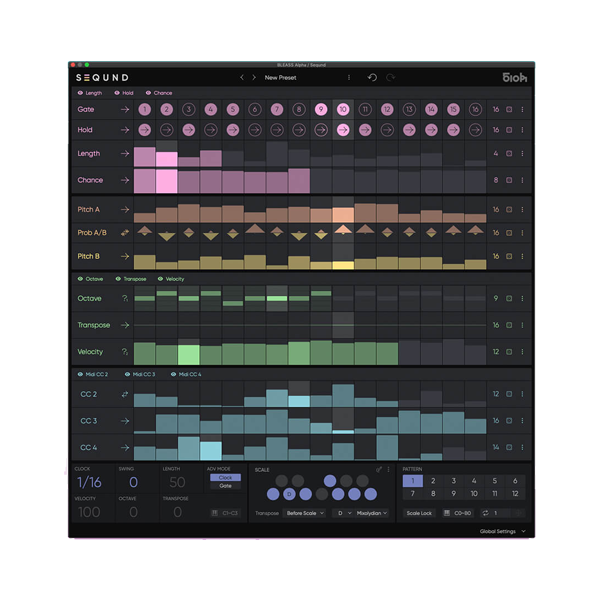The image size is (600, 600).
Task: Open the Chance row three-dot menu
Action: click(522, 181)
